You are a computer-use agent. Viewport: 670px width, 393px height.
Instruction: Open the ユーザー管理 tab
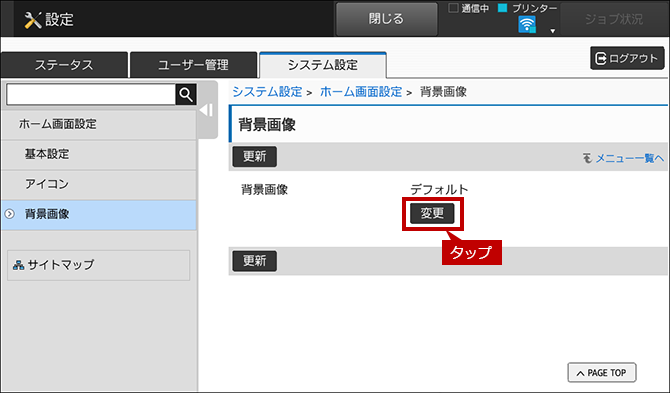[x=193, y=65]
